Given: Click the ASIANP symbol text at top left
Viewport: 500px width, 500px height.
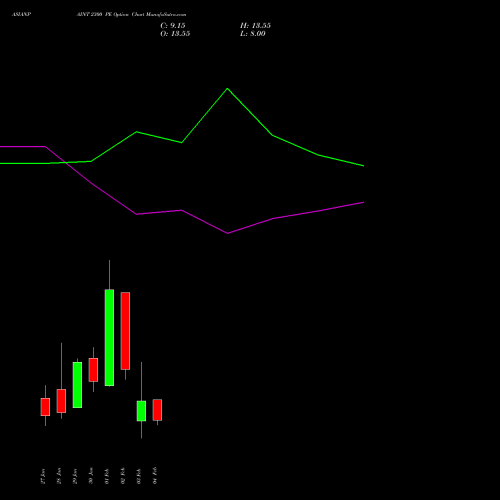Looking at the screenshot, I should (22, 15).
